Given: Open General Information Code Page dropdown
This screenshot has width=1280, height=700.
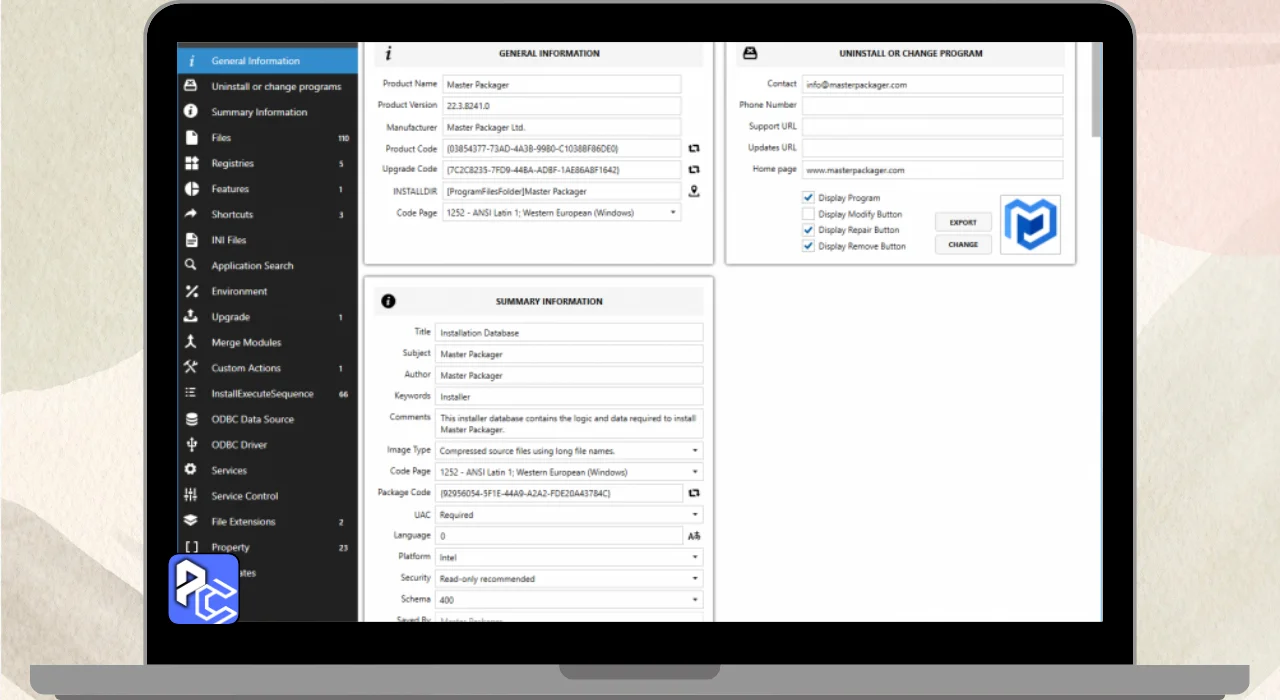Looking at the screenshot, I should (562, 212).
